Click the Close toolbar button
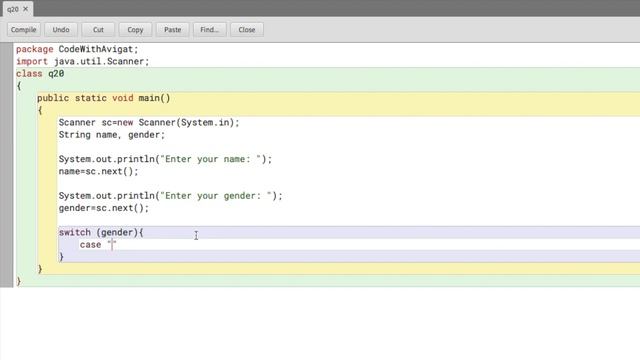Screen dimensions: 640x360 pos(247,30)
